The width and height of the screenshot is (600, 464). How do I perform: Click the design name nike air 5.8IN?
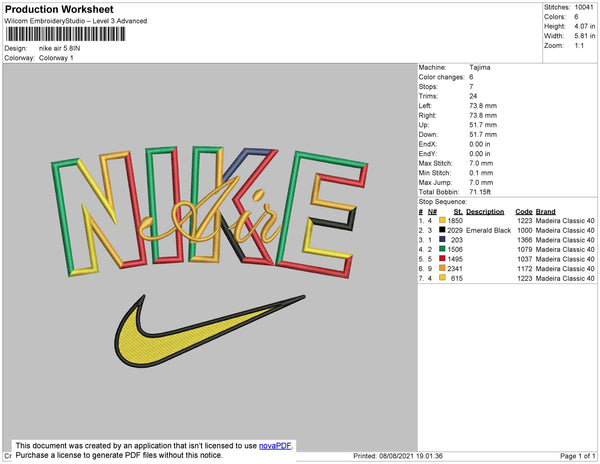(x=59, y=49)
